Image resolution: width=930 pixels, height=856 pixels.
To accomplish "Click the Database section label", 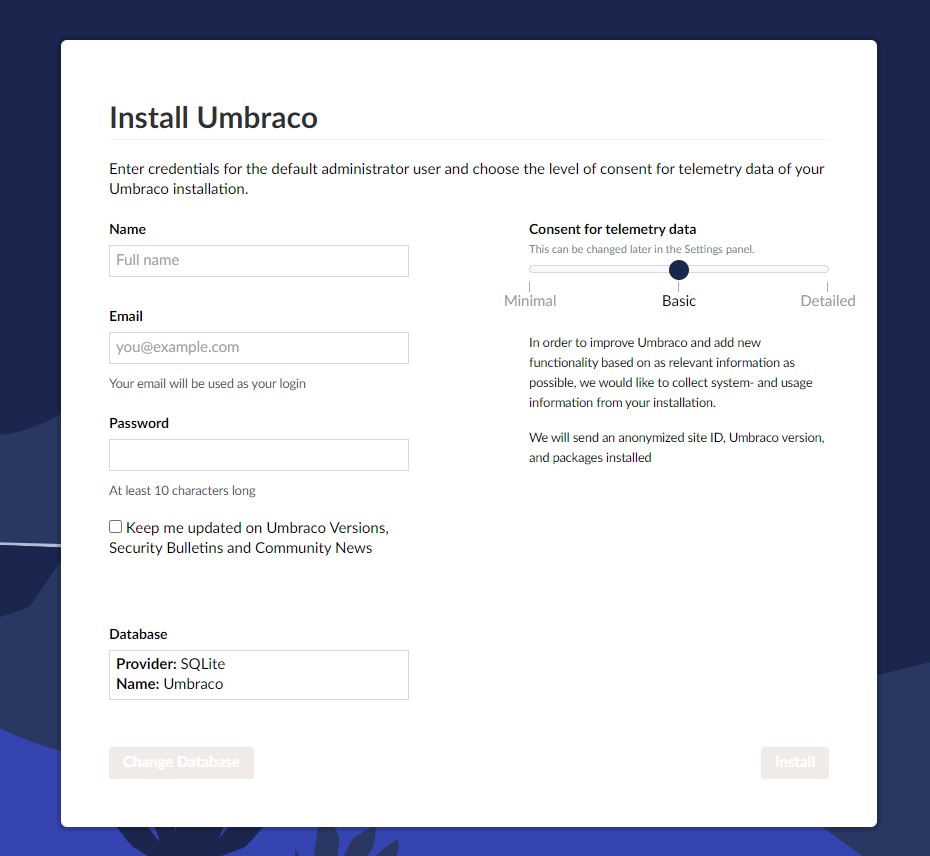I will click(x=138, y=634).
